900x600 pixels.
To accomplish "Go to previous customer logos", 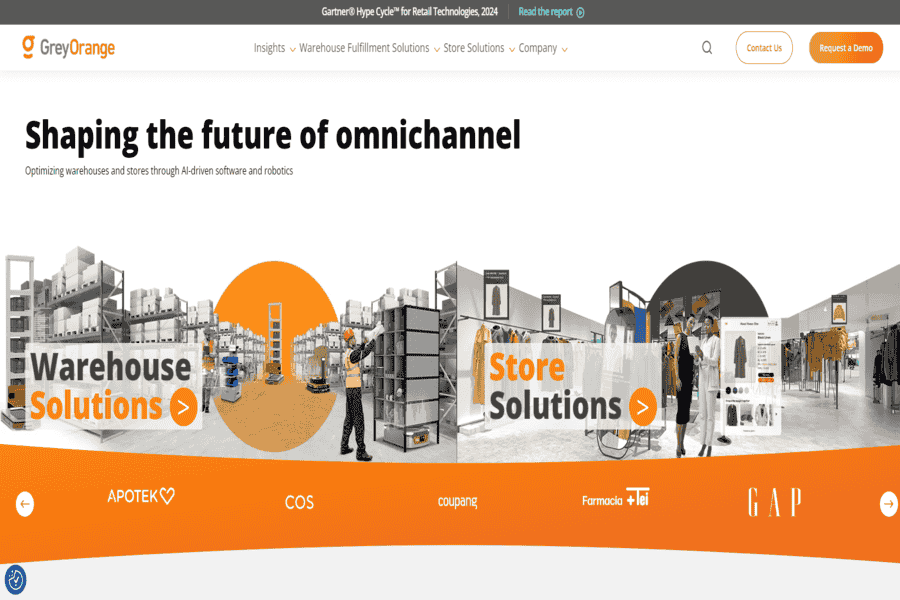I will tap(25, 504).
